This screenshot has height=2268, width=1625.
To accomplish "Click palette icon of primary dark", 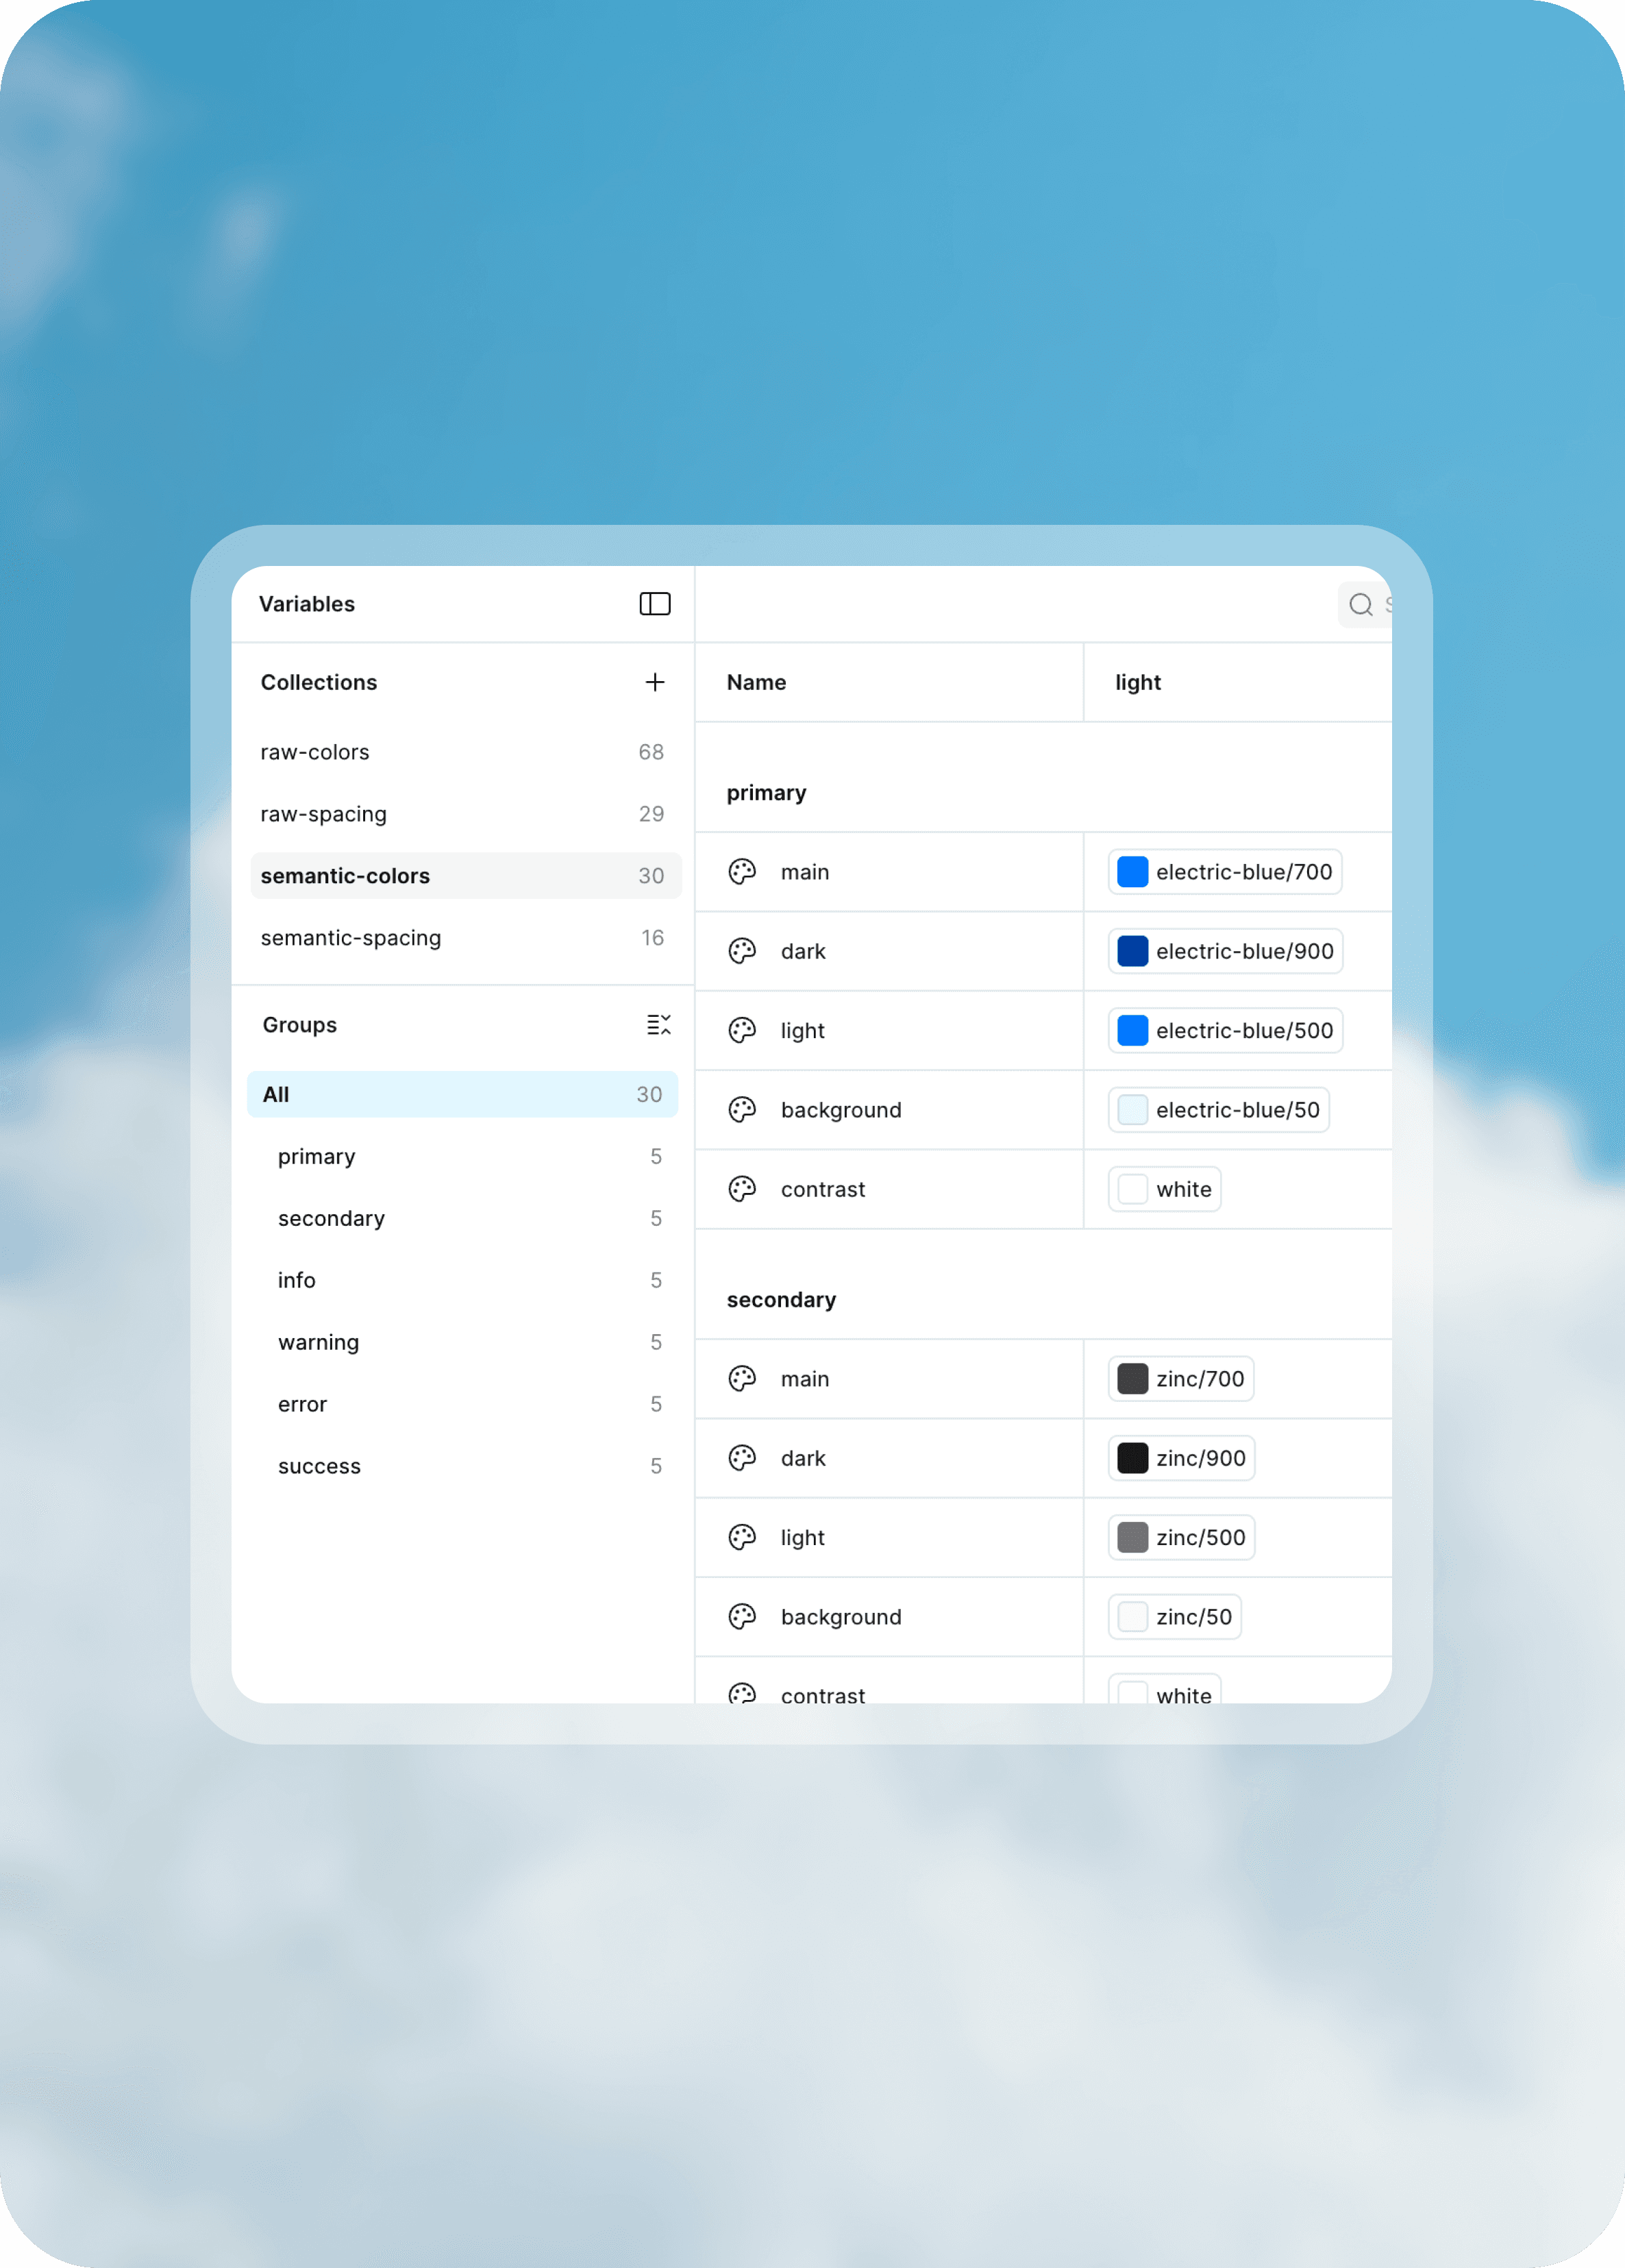I will point(742,951).
